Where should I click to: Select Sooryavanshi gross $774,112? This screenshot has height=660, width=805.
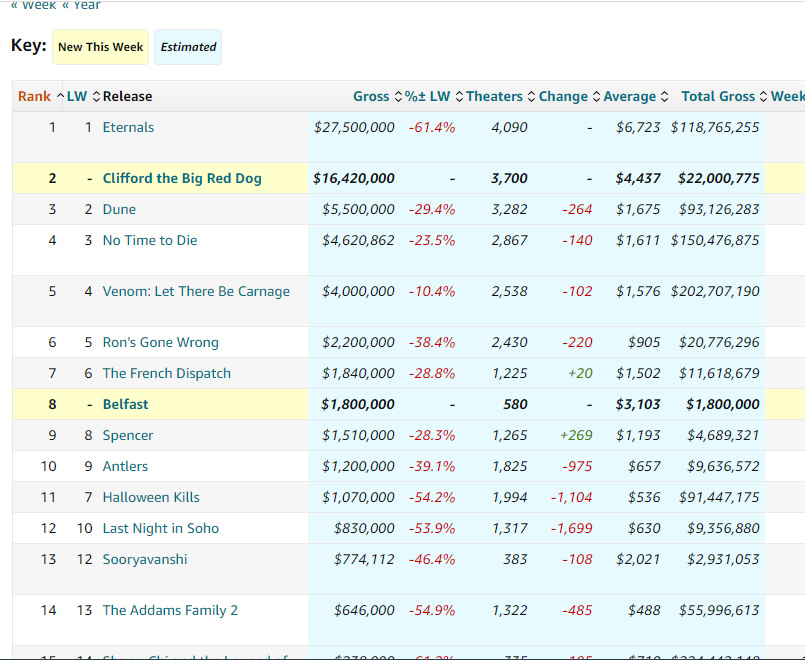click(365, 559)
